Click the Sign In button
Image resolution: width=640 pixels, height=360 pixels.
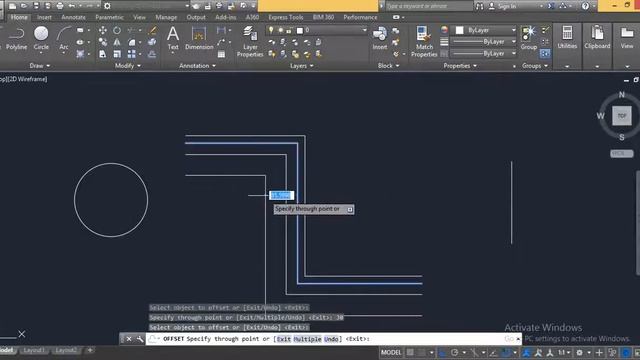click(x=502, y=6)
